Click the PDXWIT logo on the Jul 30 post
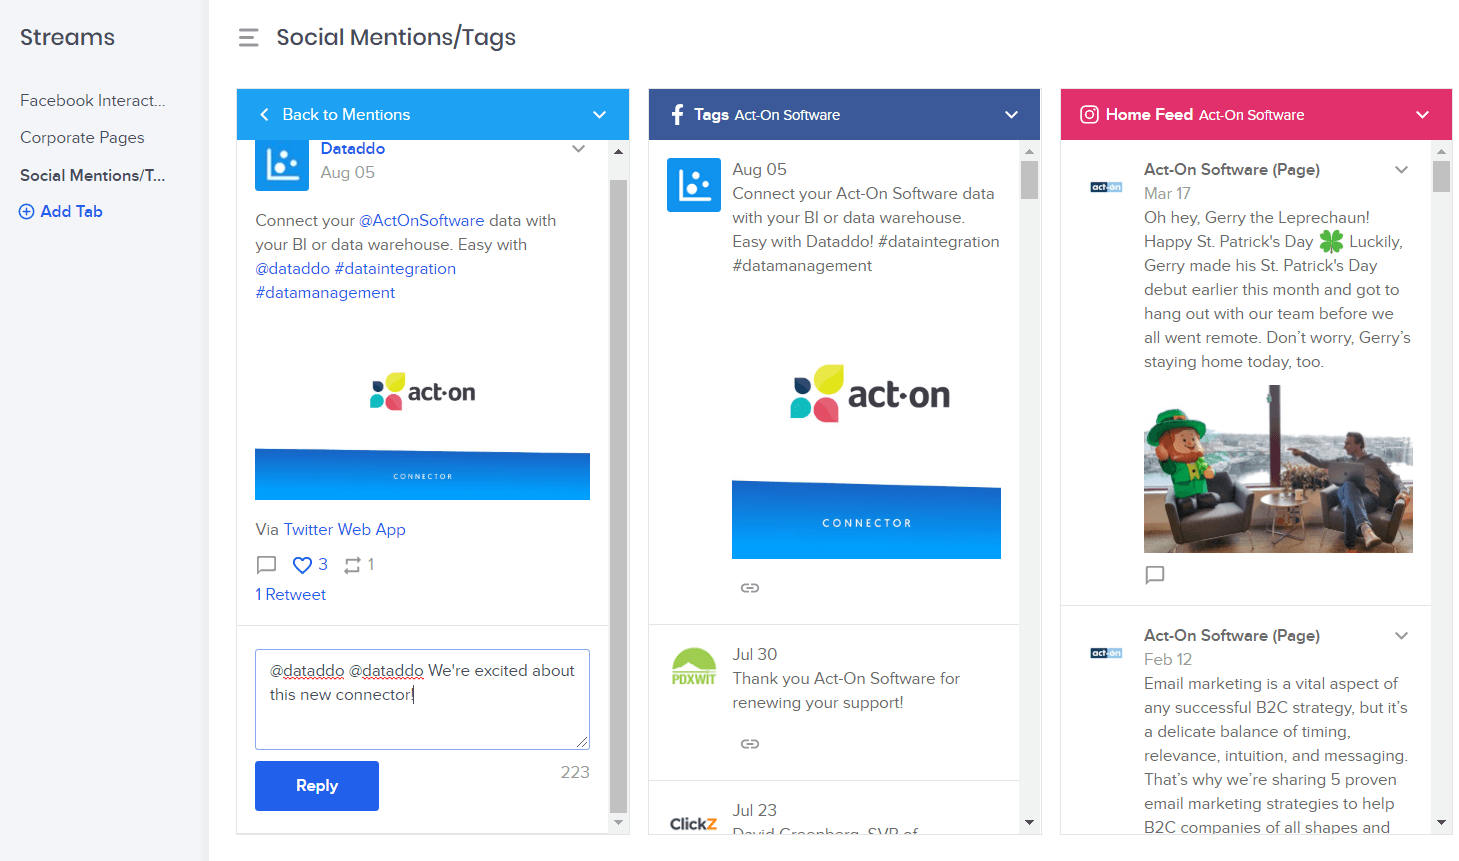Screen dimensions: 1459x861 coord(694,667)
